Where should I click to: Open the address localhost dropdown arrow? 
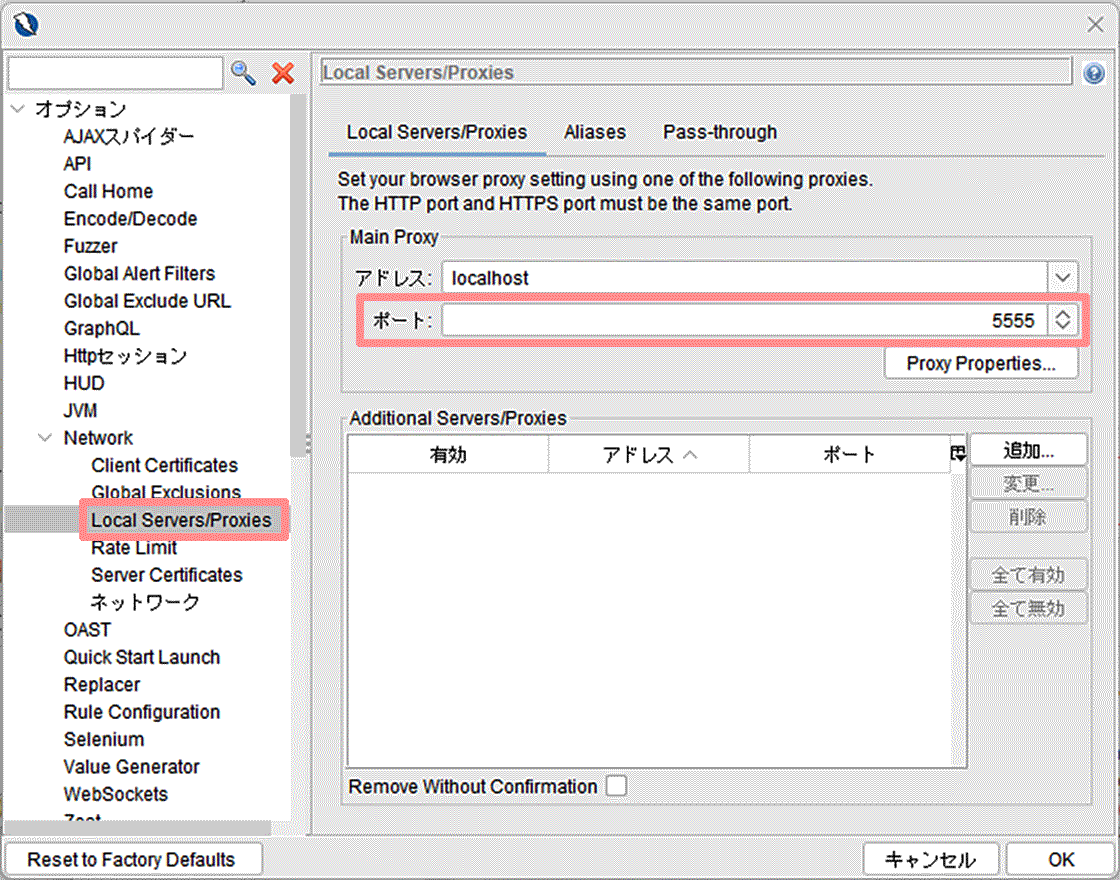[x=1062, y=277]
